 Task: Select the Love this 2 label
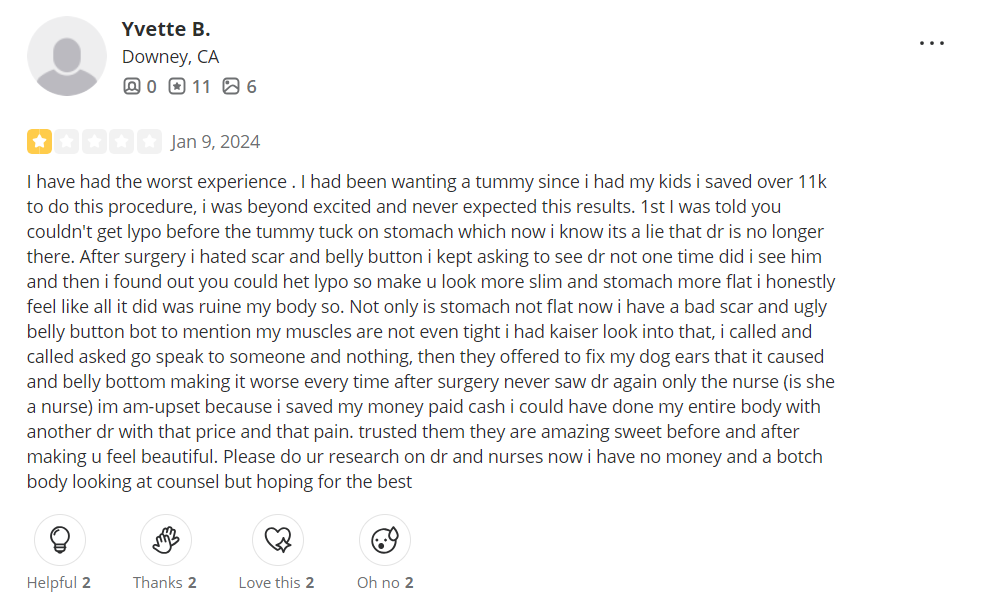coord(277,582)
